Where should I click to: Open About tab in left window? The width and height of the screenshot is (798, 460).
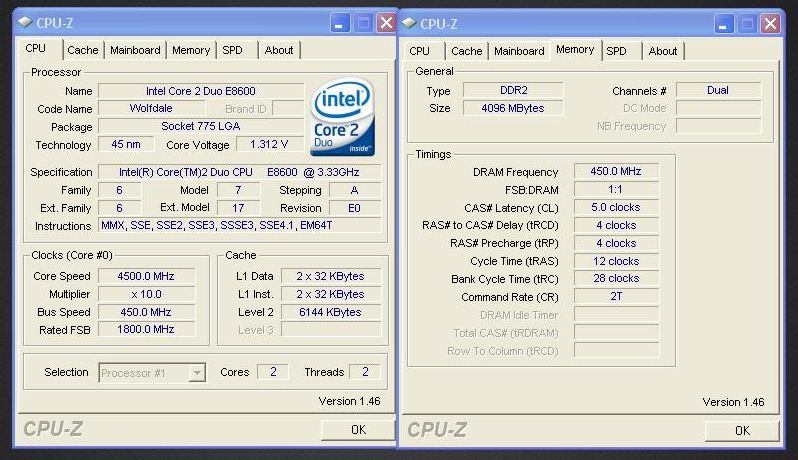point(278,50)
